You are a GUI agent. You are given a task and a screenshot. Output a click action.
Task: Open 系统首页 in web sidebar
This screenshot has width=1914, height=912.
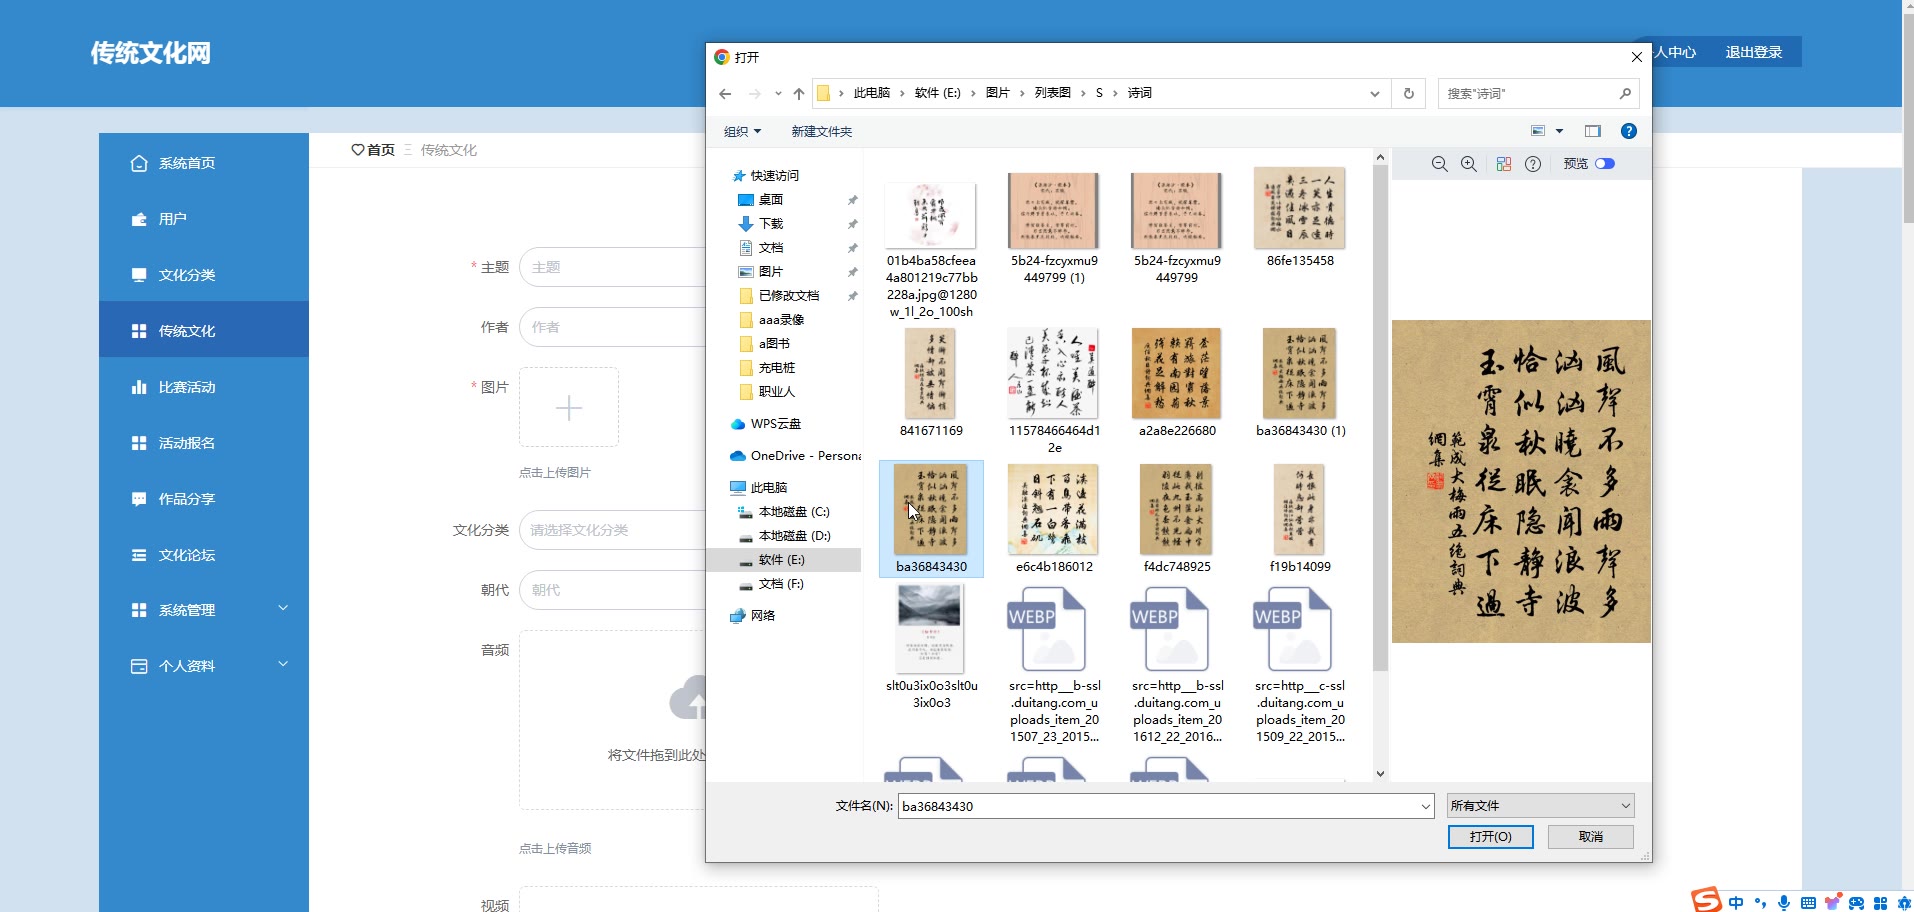coord(204,163)
